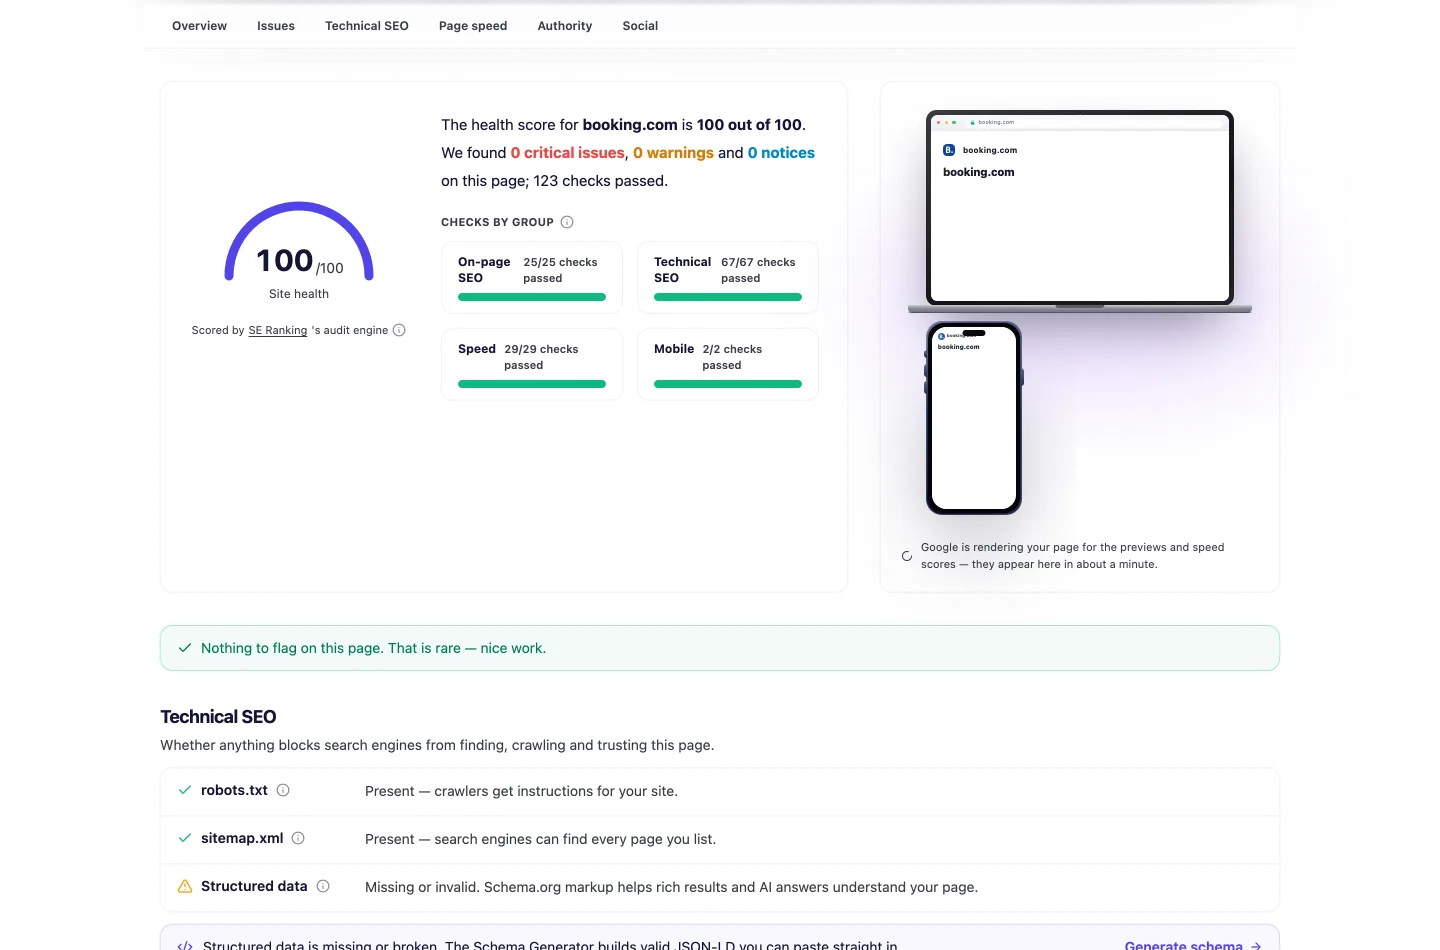Screen dimensions: 1440x950
Task: Click the Technical SEO section heading
Action: [x=218, y=717]
